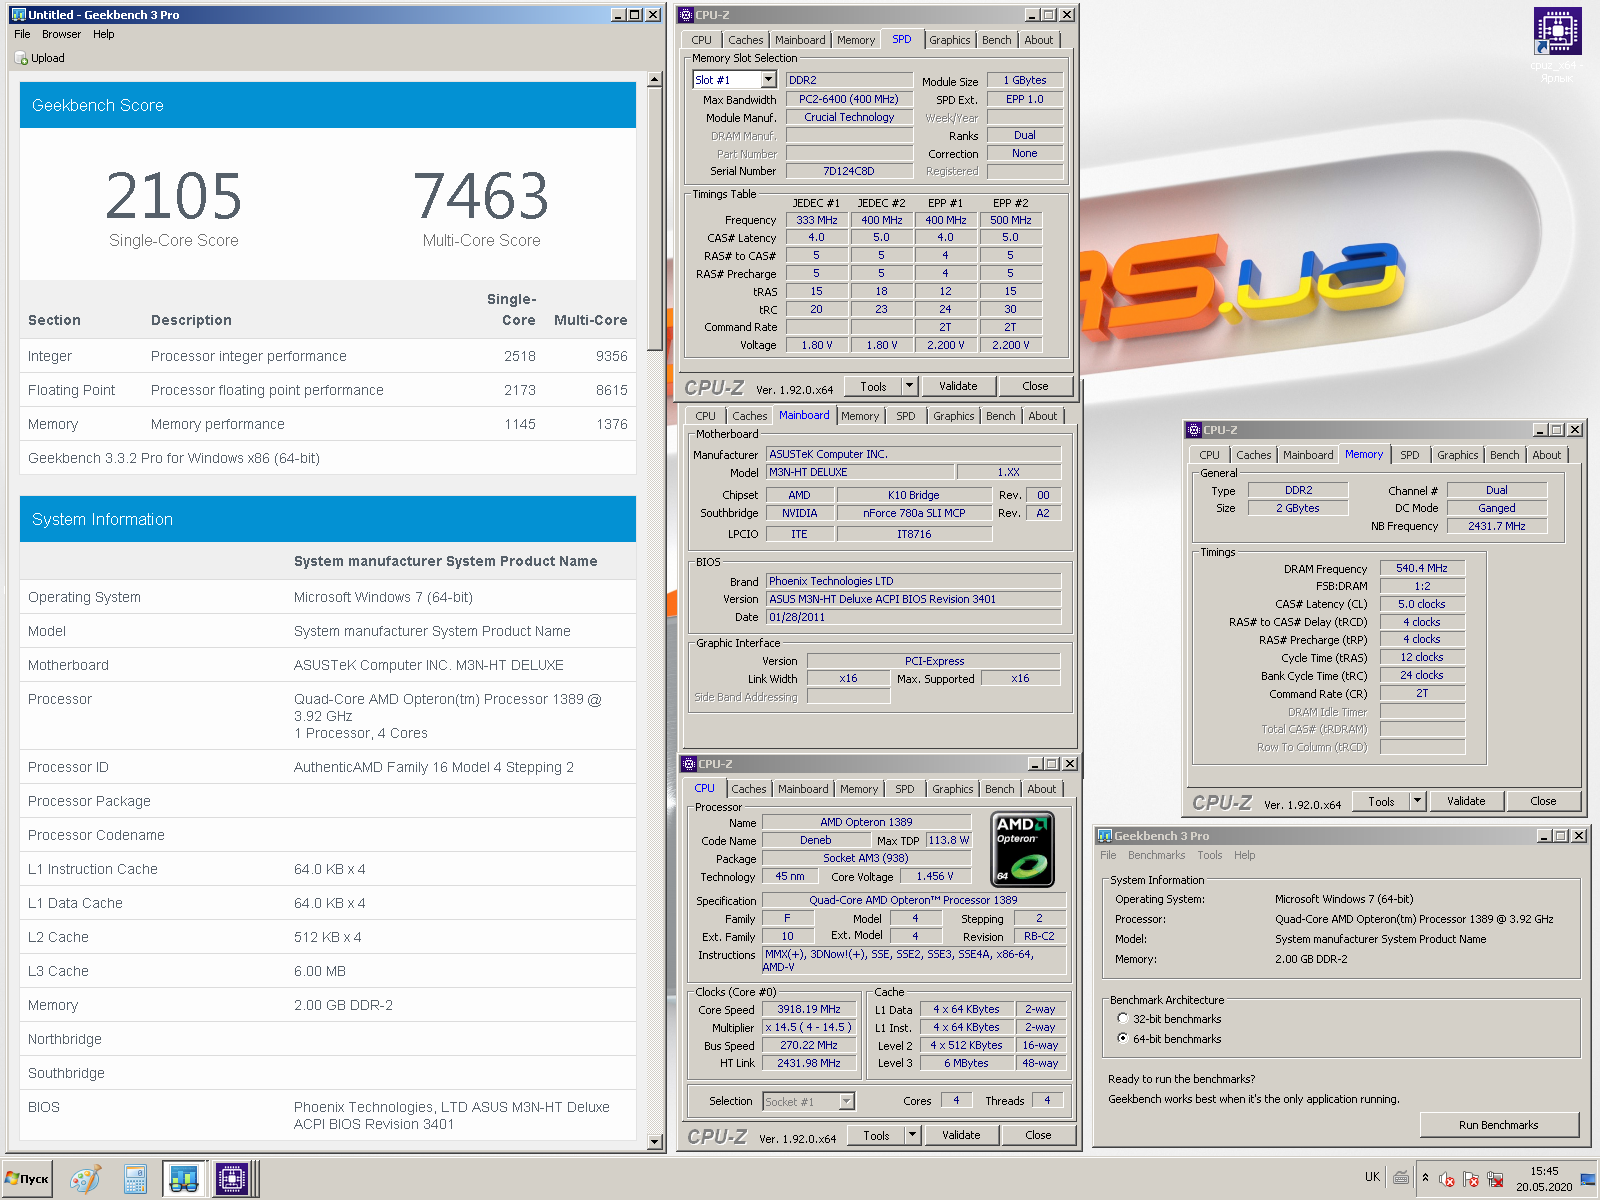Open the Slot #1 memory slot dropdown
The height and width of the screenshot is (1200, 1600).
768,80
